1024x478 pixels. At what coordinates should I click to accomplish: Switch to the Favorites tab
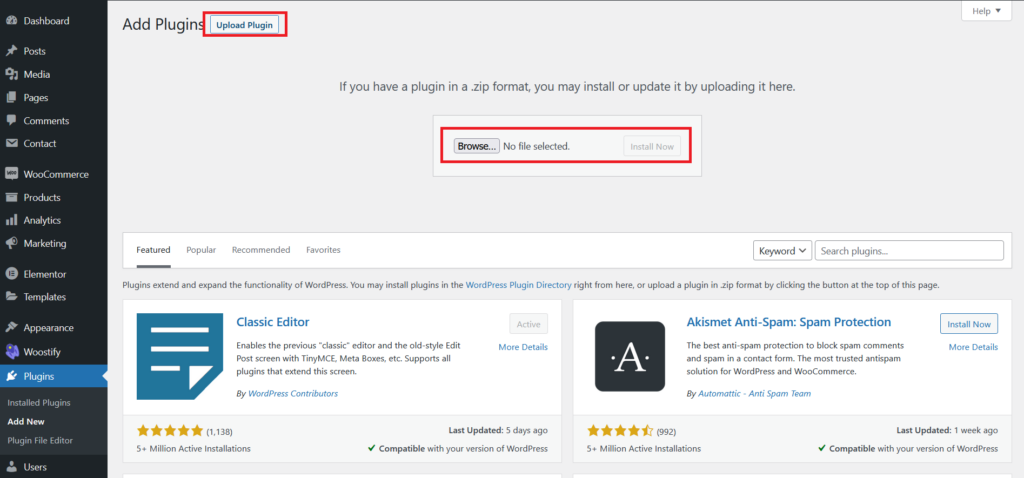[323, 250]
